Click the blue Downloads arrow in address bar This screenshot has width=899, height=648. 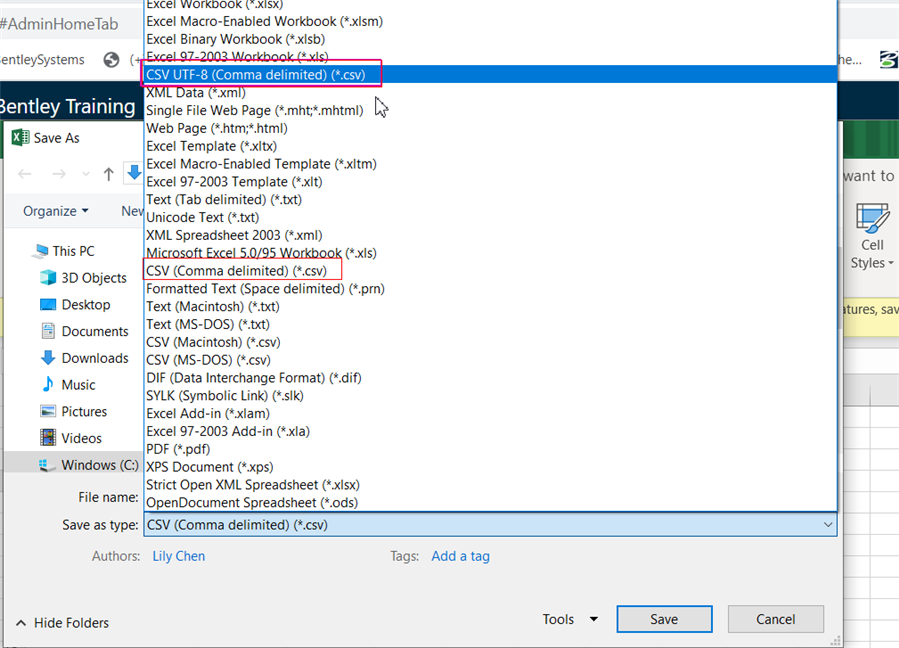(134, 172)
